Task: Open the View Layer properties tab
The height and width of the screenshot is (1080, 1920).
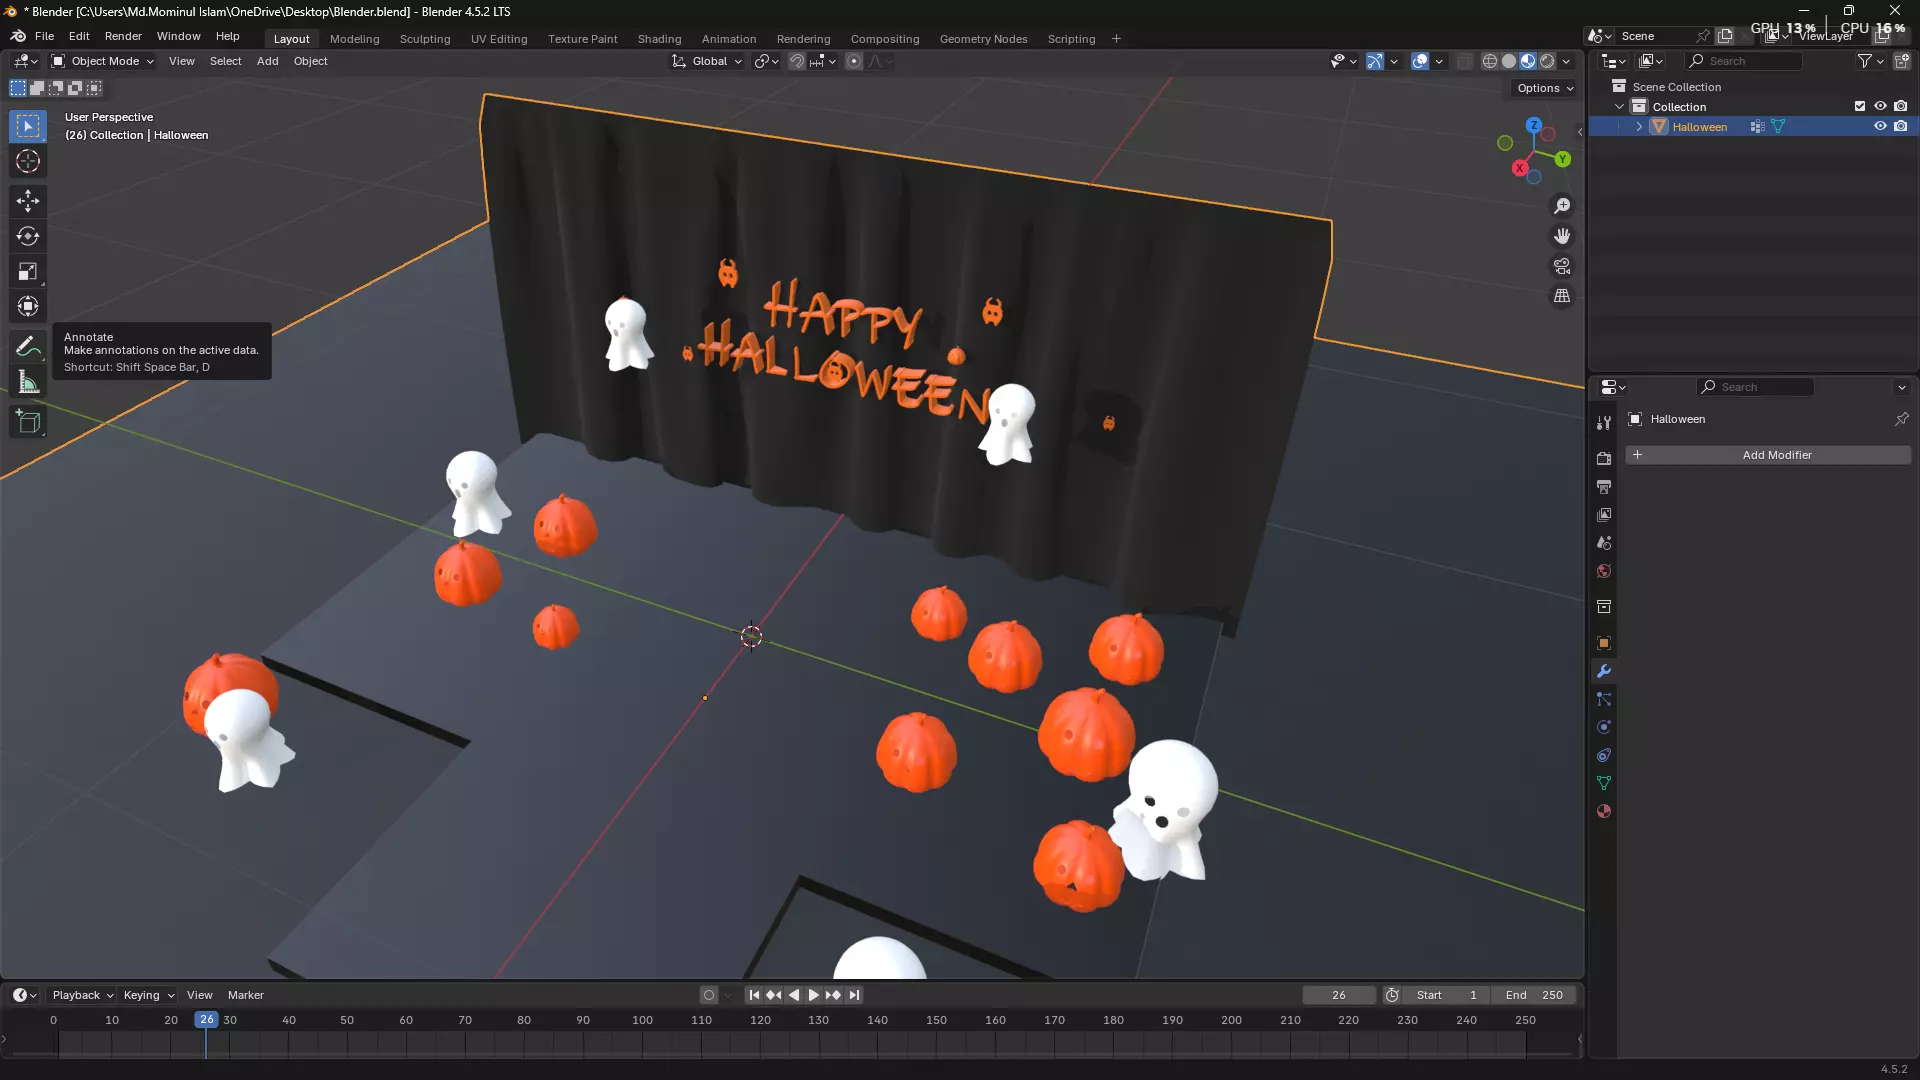Action: 1604,515
